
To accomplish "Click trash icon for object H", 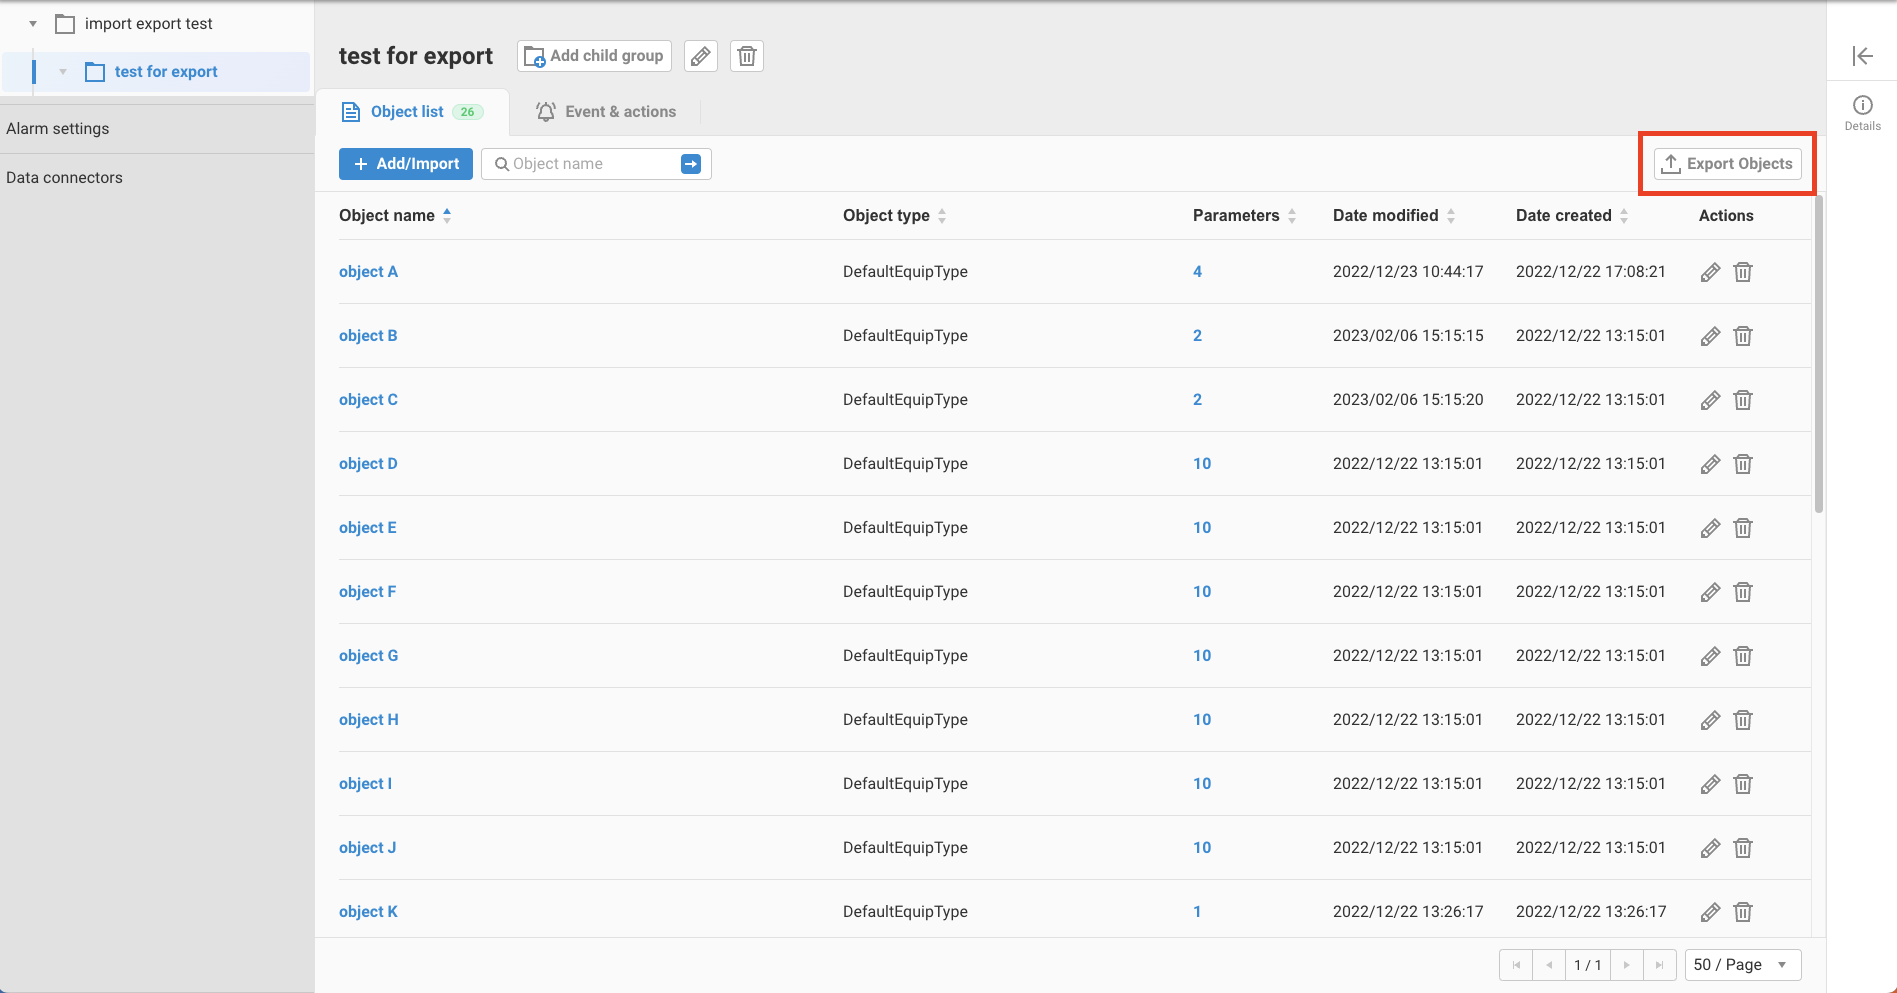I will pos(1743,720).
